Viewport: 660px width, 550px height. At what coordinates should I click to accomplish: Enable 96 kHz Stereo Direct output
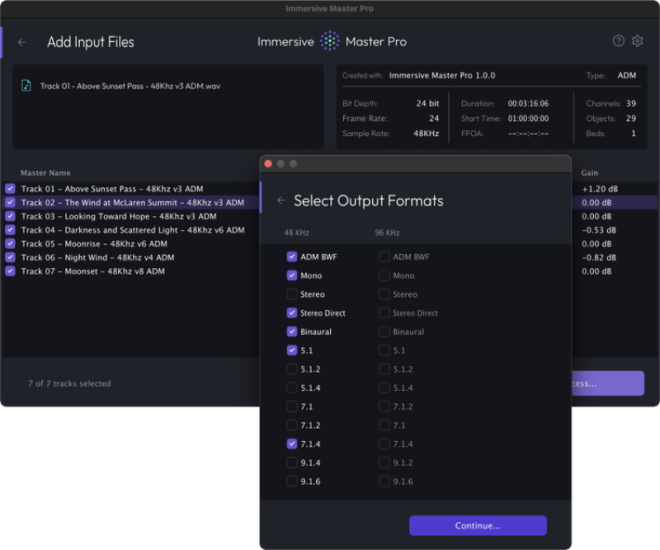click(x=384, y=313)
